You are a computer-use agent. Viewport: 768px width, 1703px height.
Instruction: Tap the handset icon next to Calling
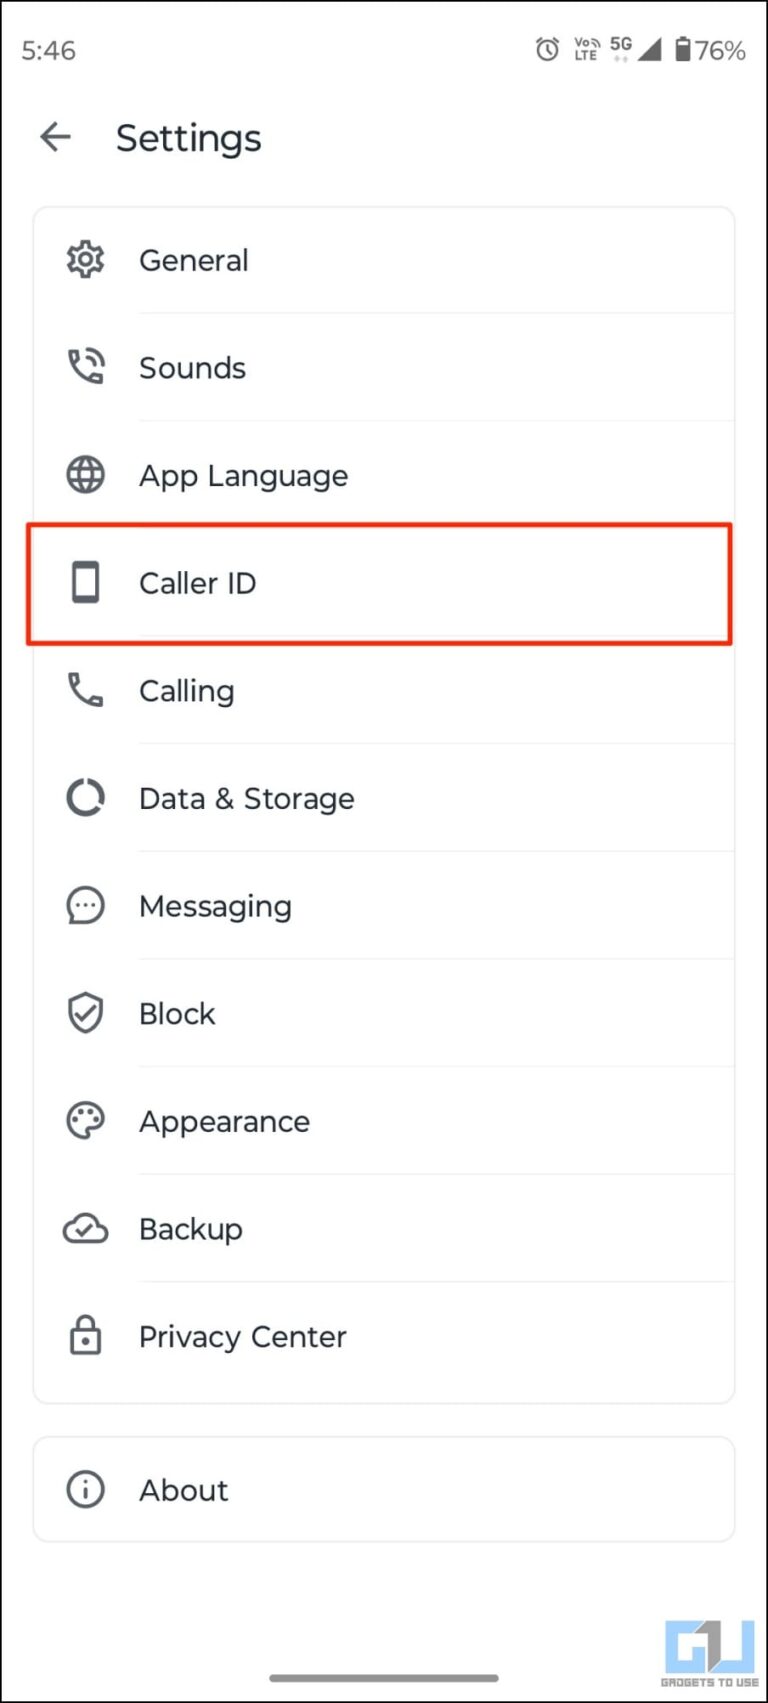point(86,690)
